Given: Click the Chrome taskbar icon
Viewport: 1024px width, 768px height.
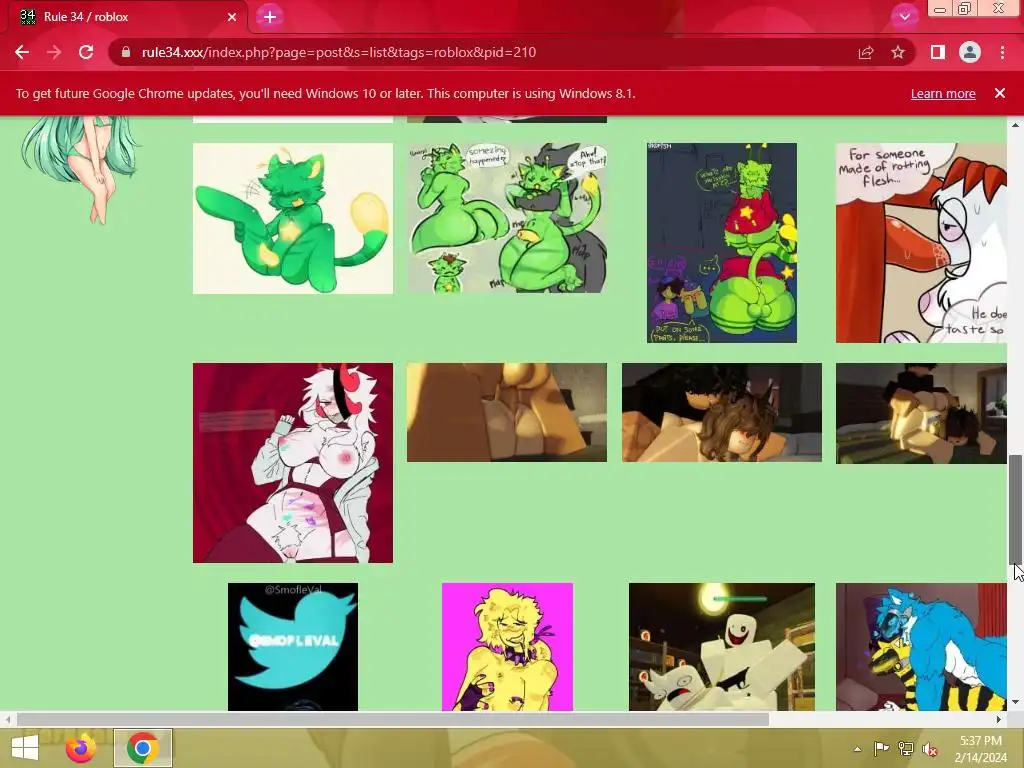Looking at the screenshot, I should [143, 748].
